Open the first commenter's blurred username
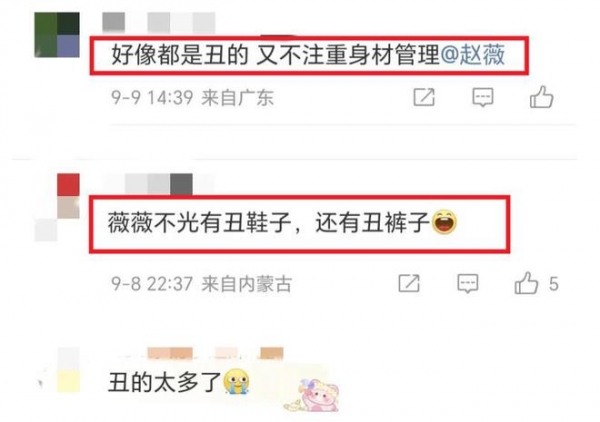 point(159,22)
